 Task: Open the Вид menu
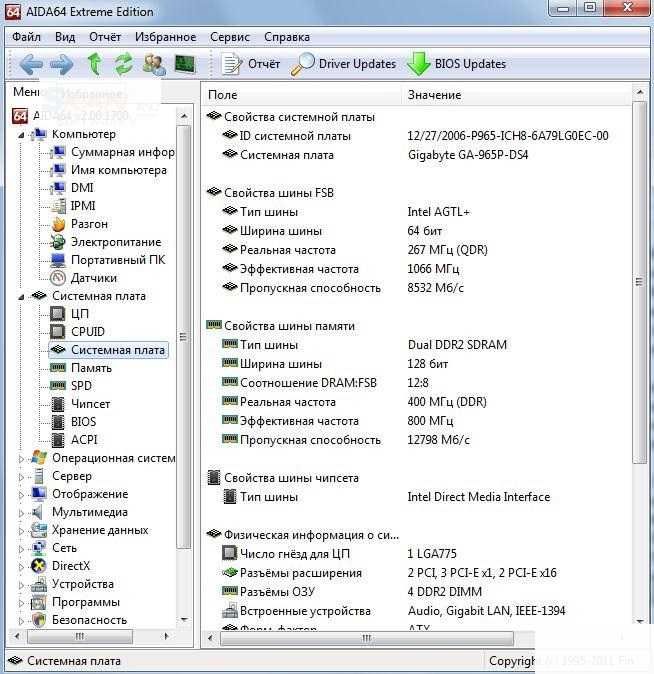[65, 37]
